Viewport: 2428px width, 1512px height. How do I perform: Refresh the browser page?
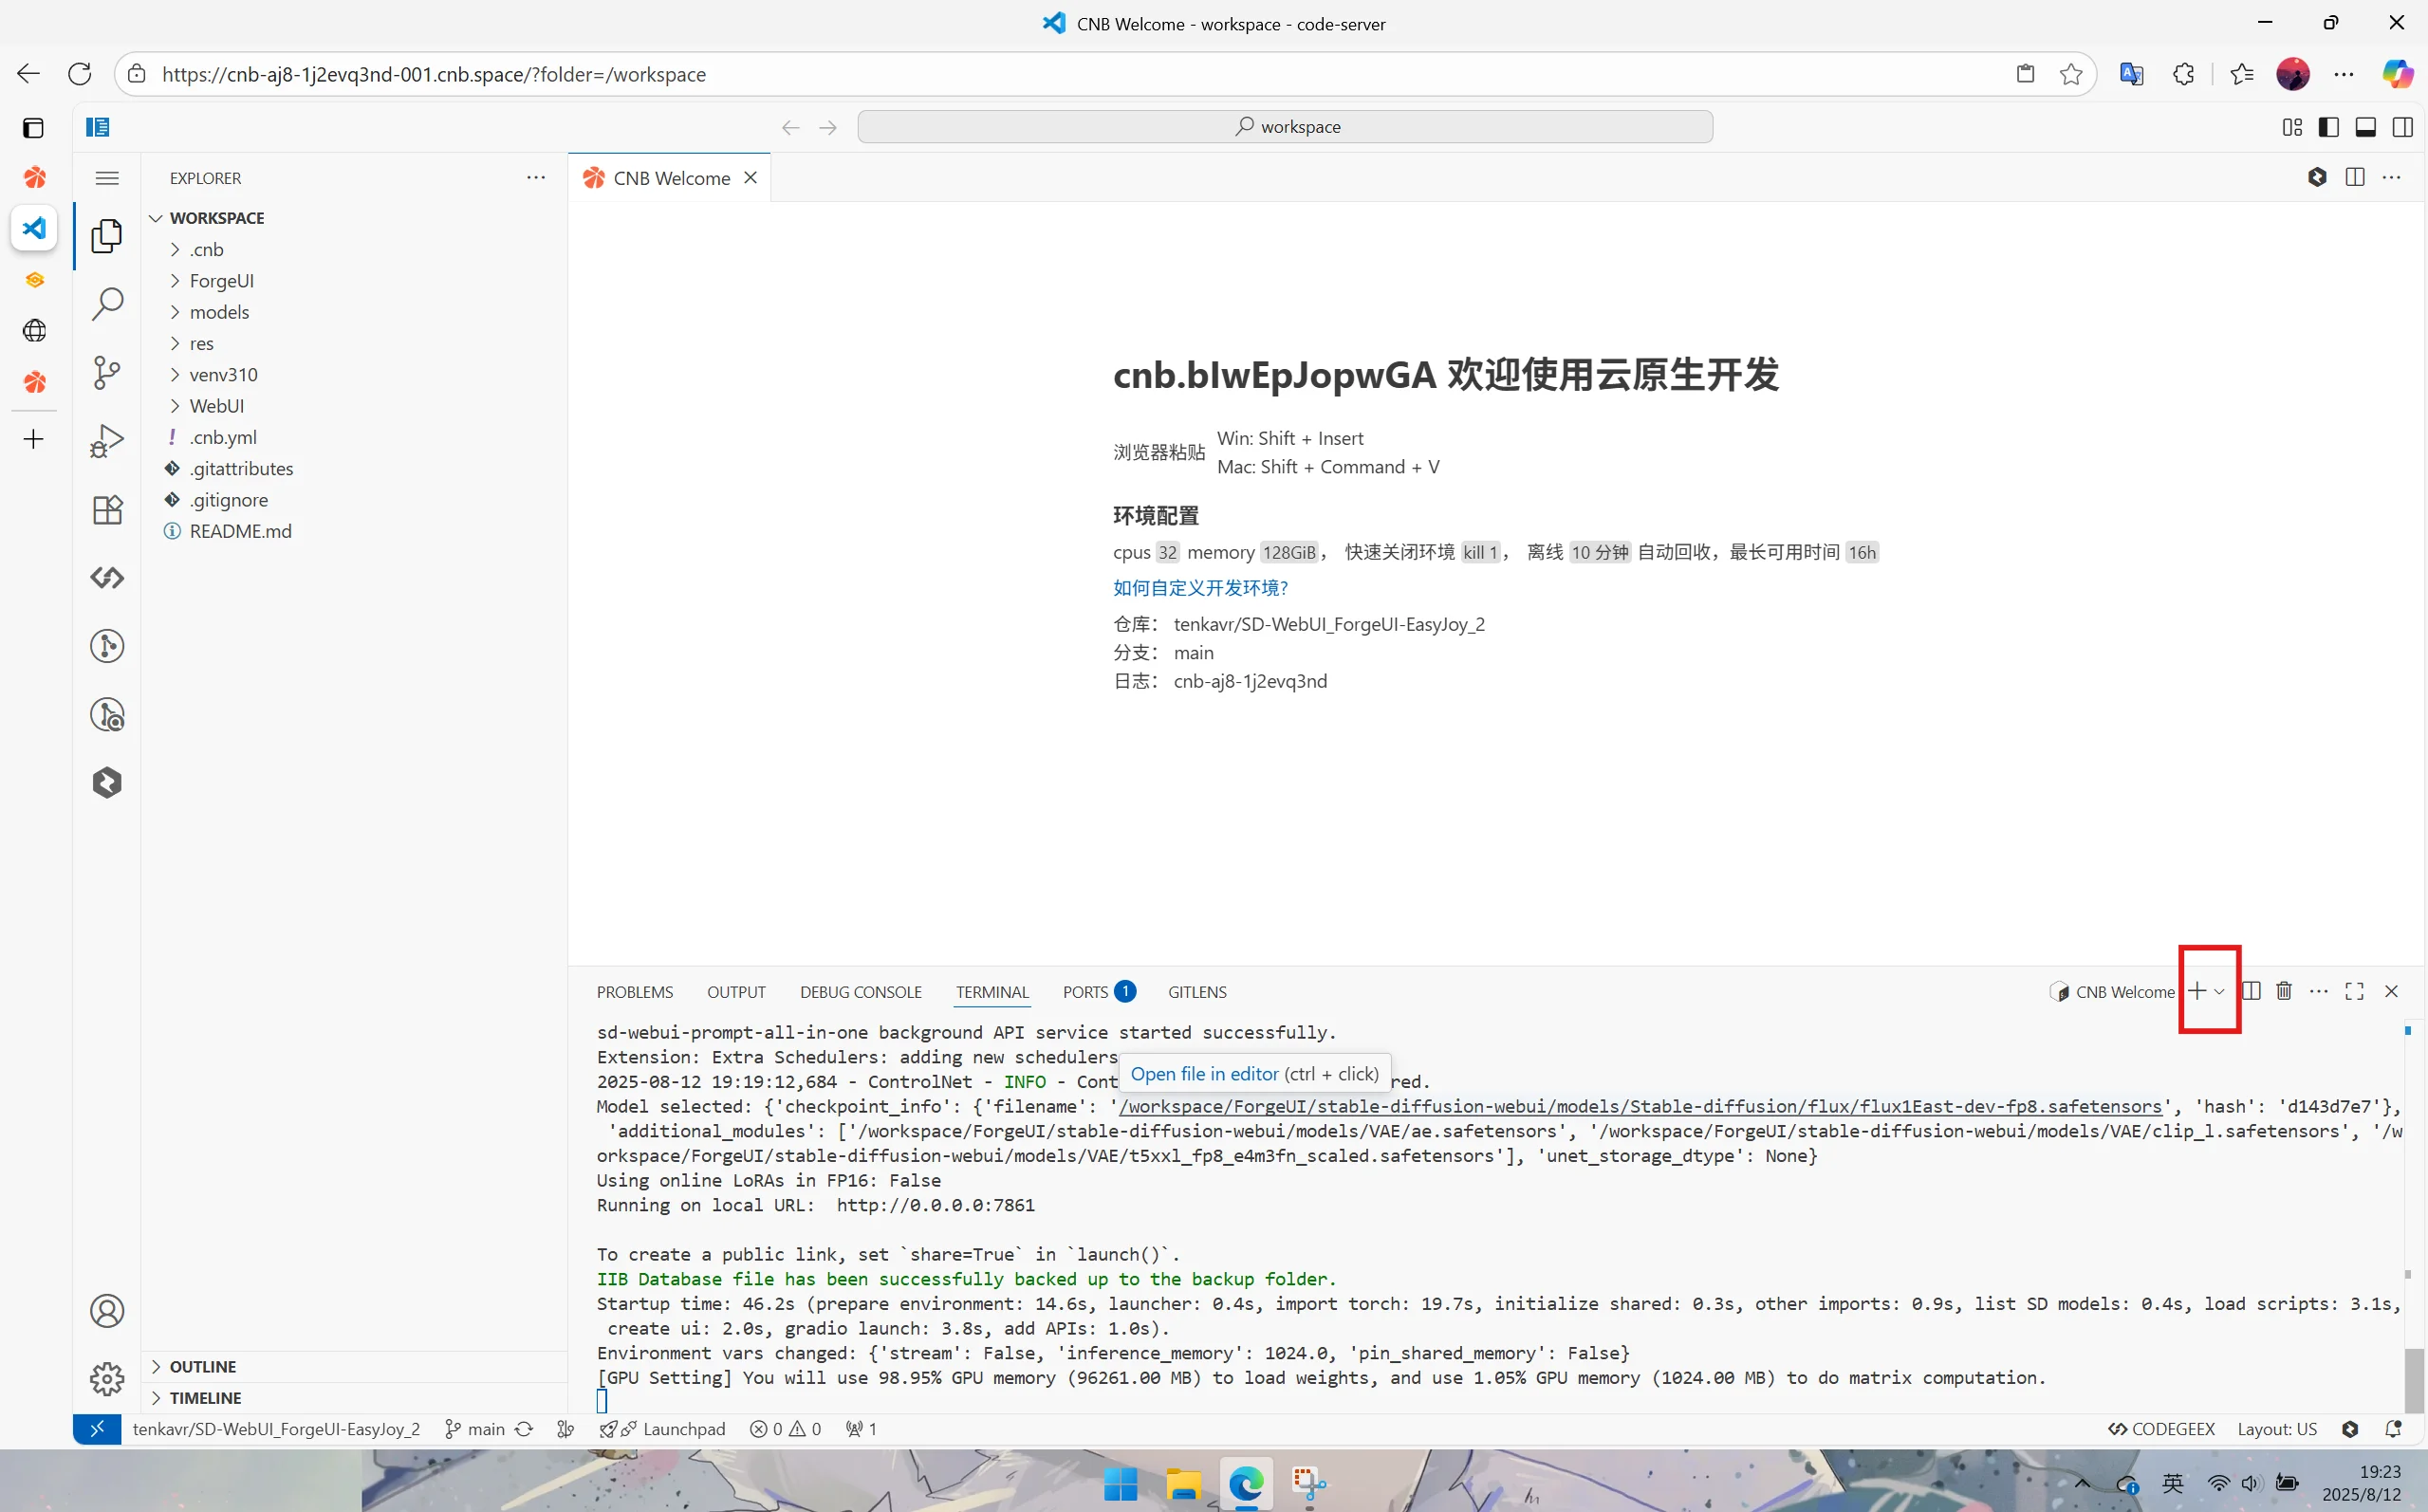[80, 74]
